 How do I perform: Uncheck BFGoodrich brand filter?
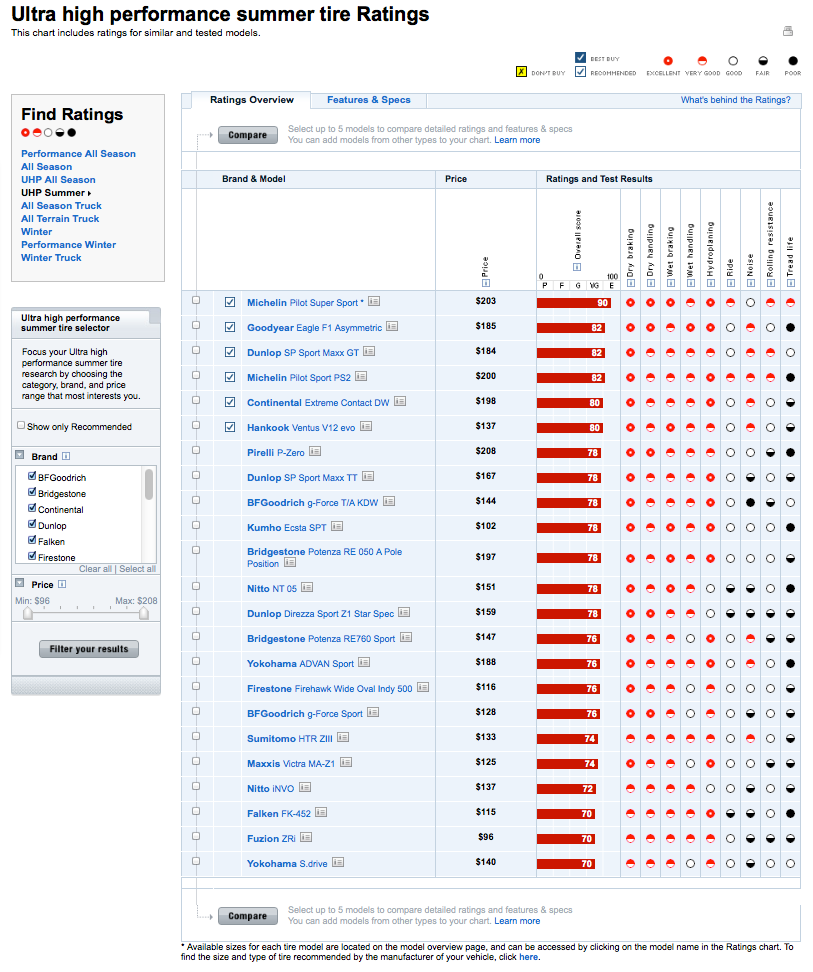pyautogui.click(x=32, y=476)
